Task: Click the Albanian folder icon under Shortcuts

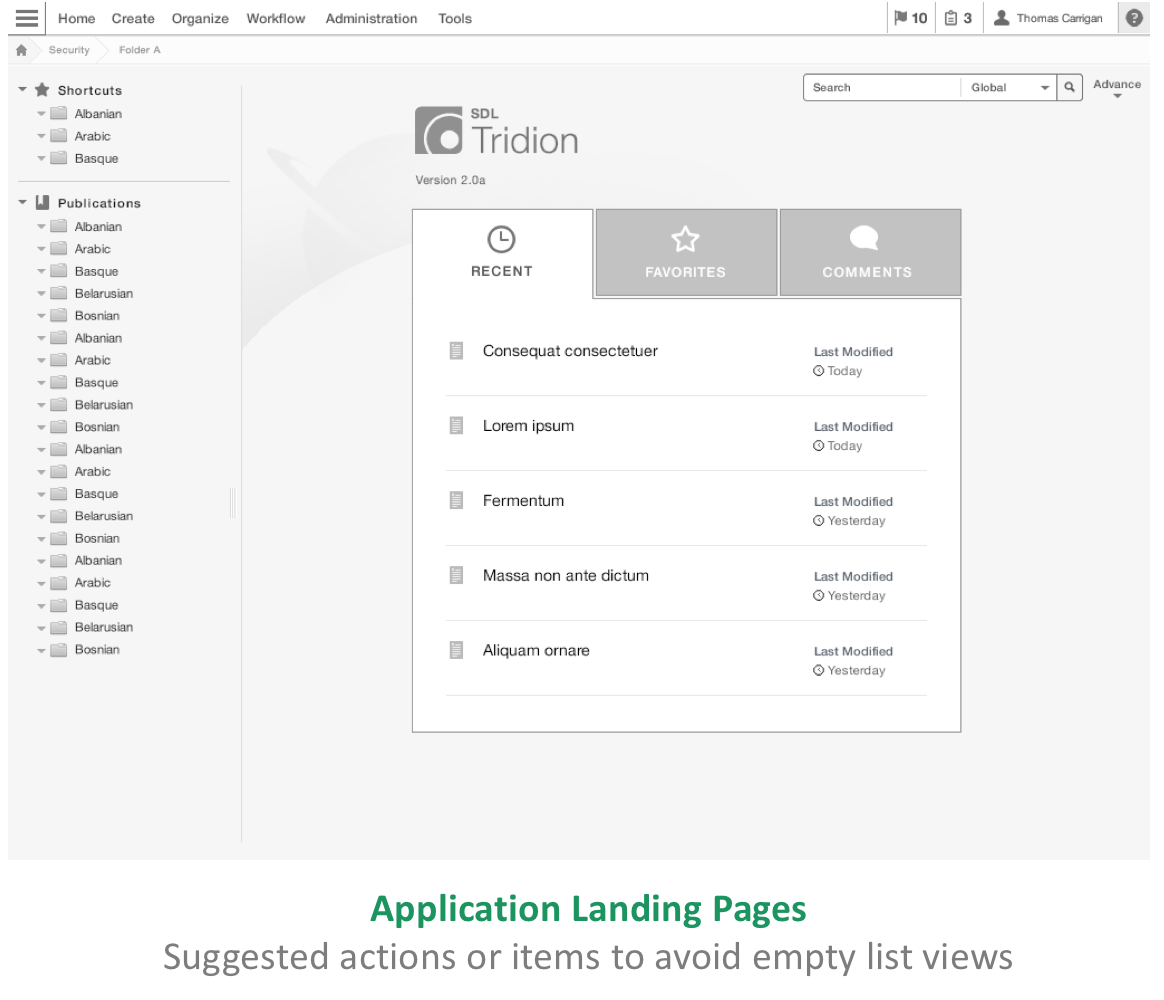Action: coord(59,114)
